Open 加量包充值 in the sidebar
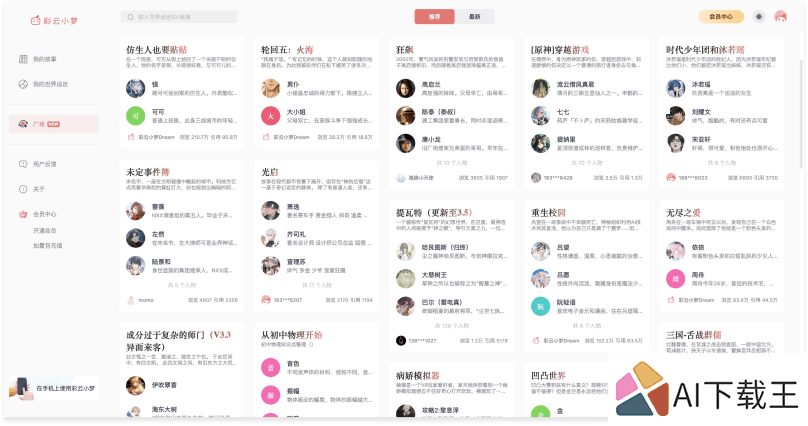808x426 pixels. pos(47,246)
